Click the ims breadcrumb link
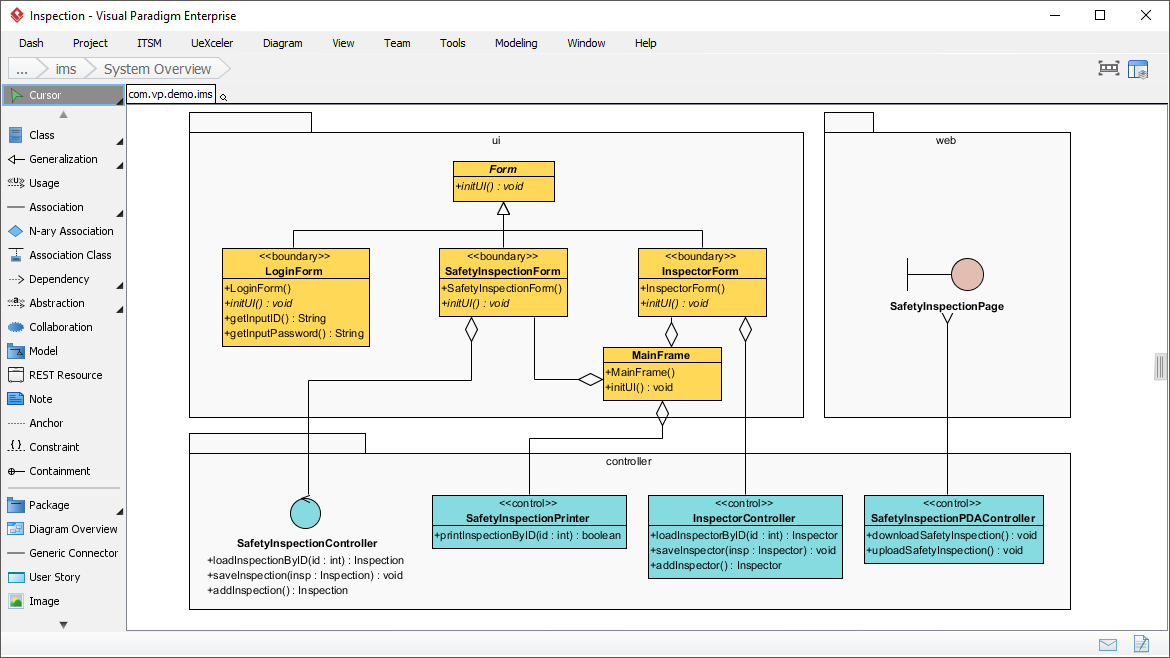Viewport: 1170px width, 658px height. (x=65, y=68)
